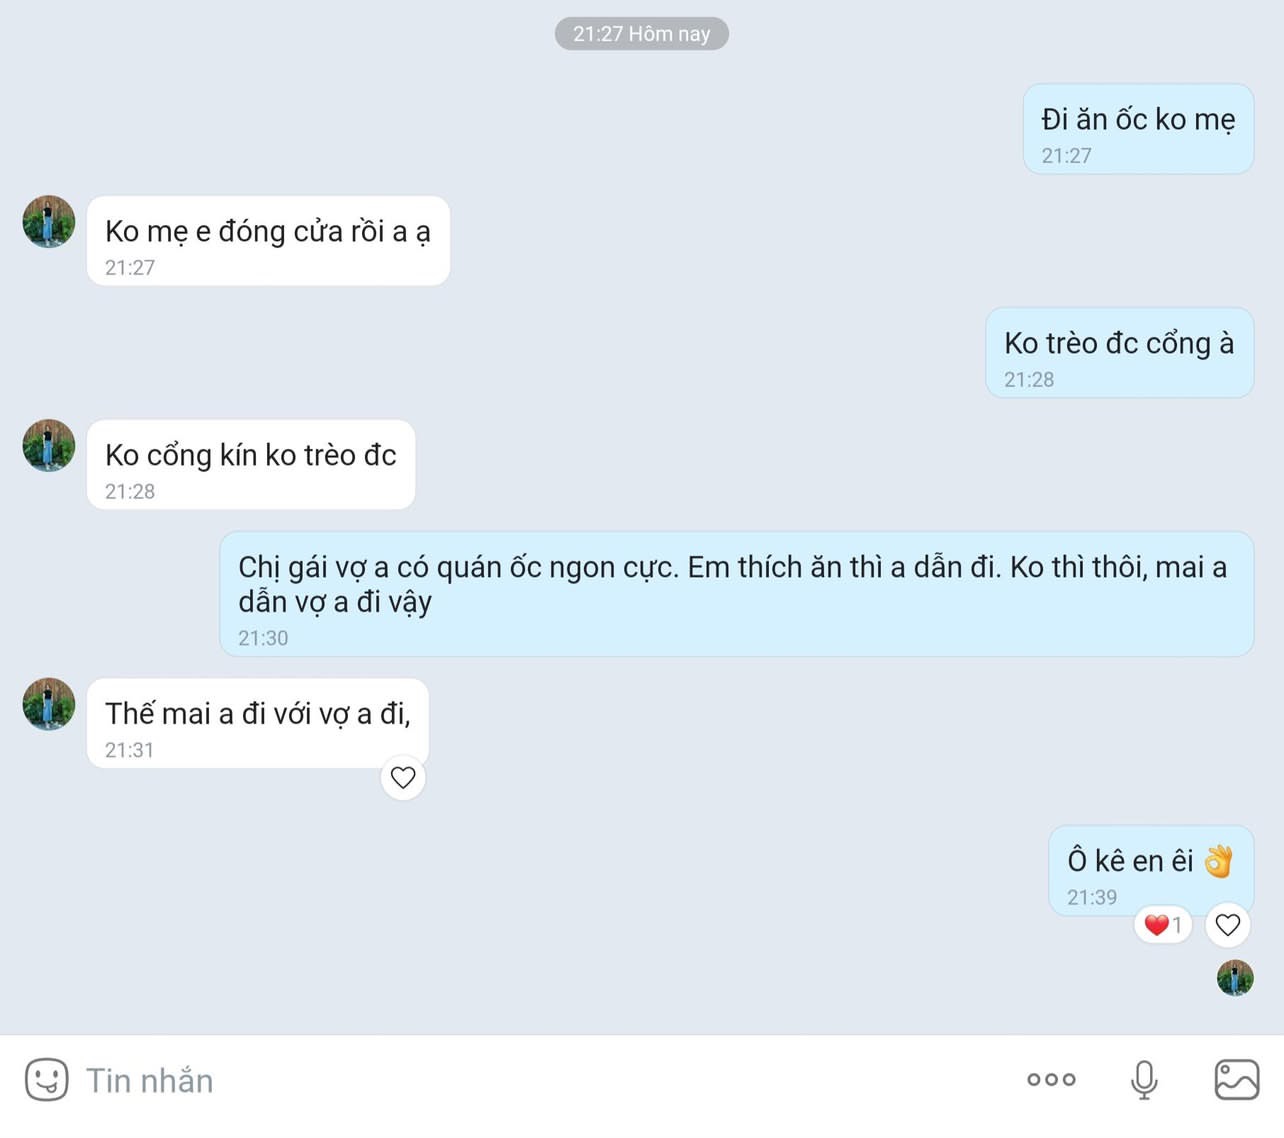The image size is (1284, 1138).
Task: Open sender avatar beside 'Ko mẹ e đóng cửa' message
Action: [49, 222]
